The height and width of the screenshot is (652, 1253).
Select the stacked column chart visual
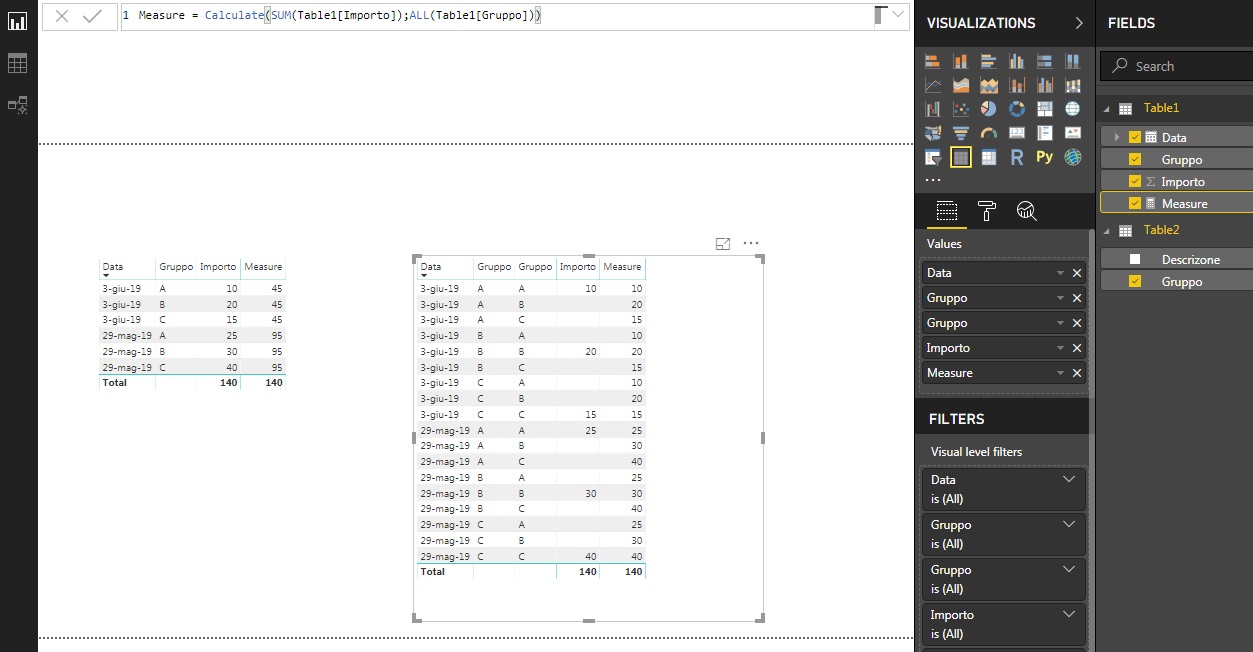[x=961, y=61]
